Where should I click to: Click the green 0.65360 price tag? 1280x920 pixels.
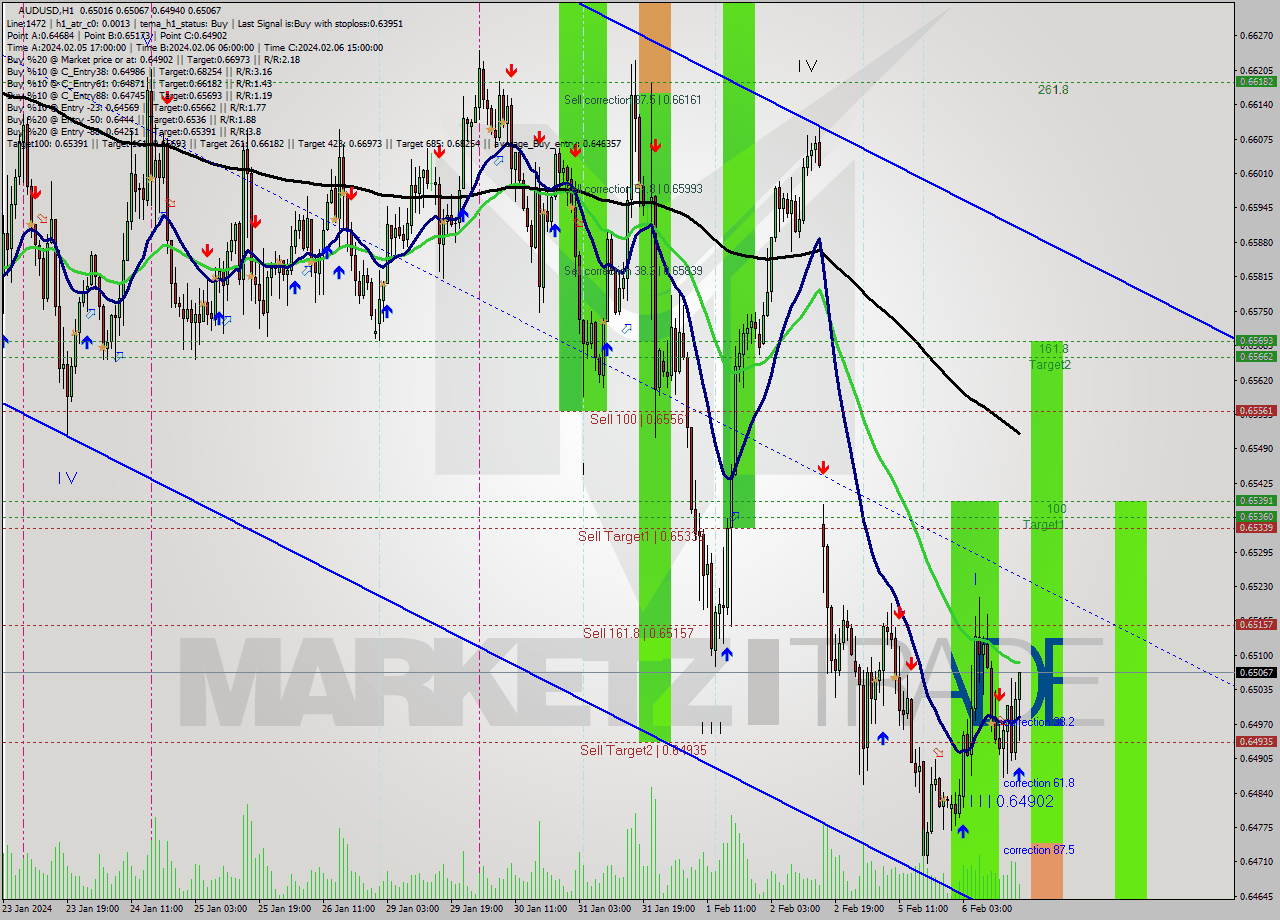1255,517
